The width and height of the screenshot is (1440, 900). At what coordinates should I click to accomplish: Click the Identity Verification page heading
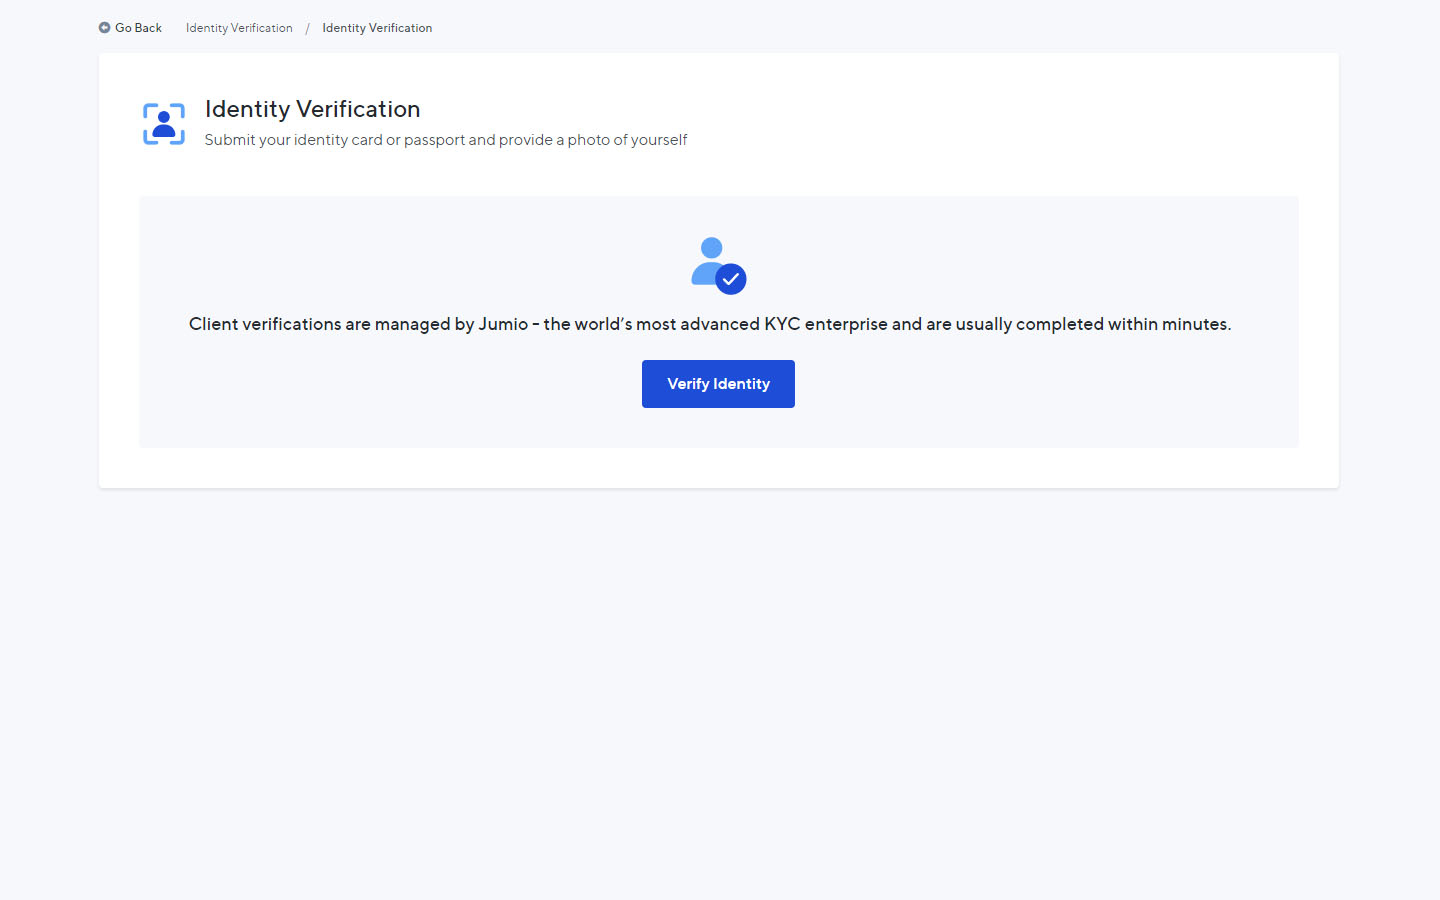tap(312, 109)
